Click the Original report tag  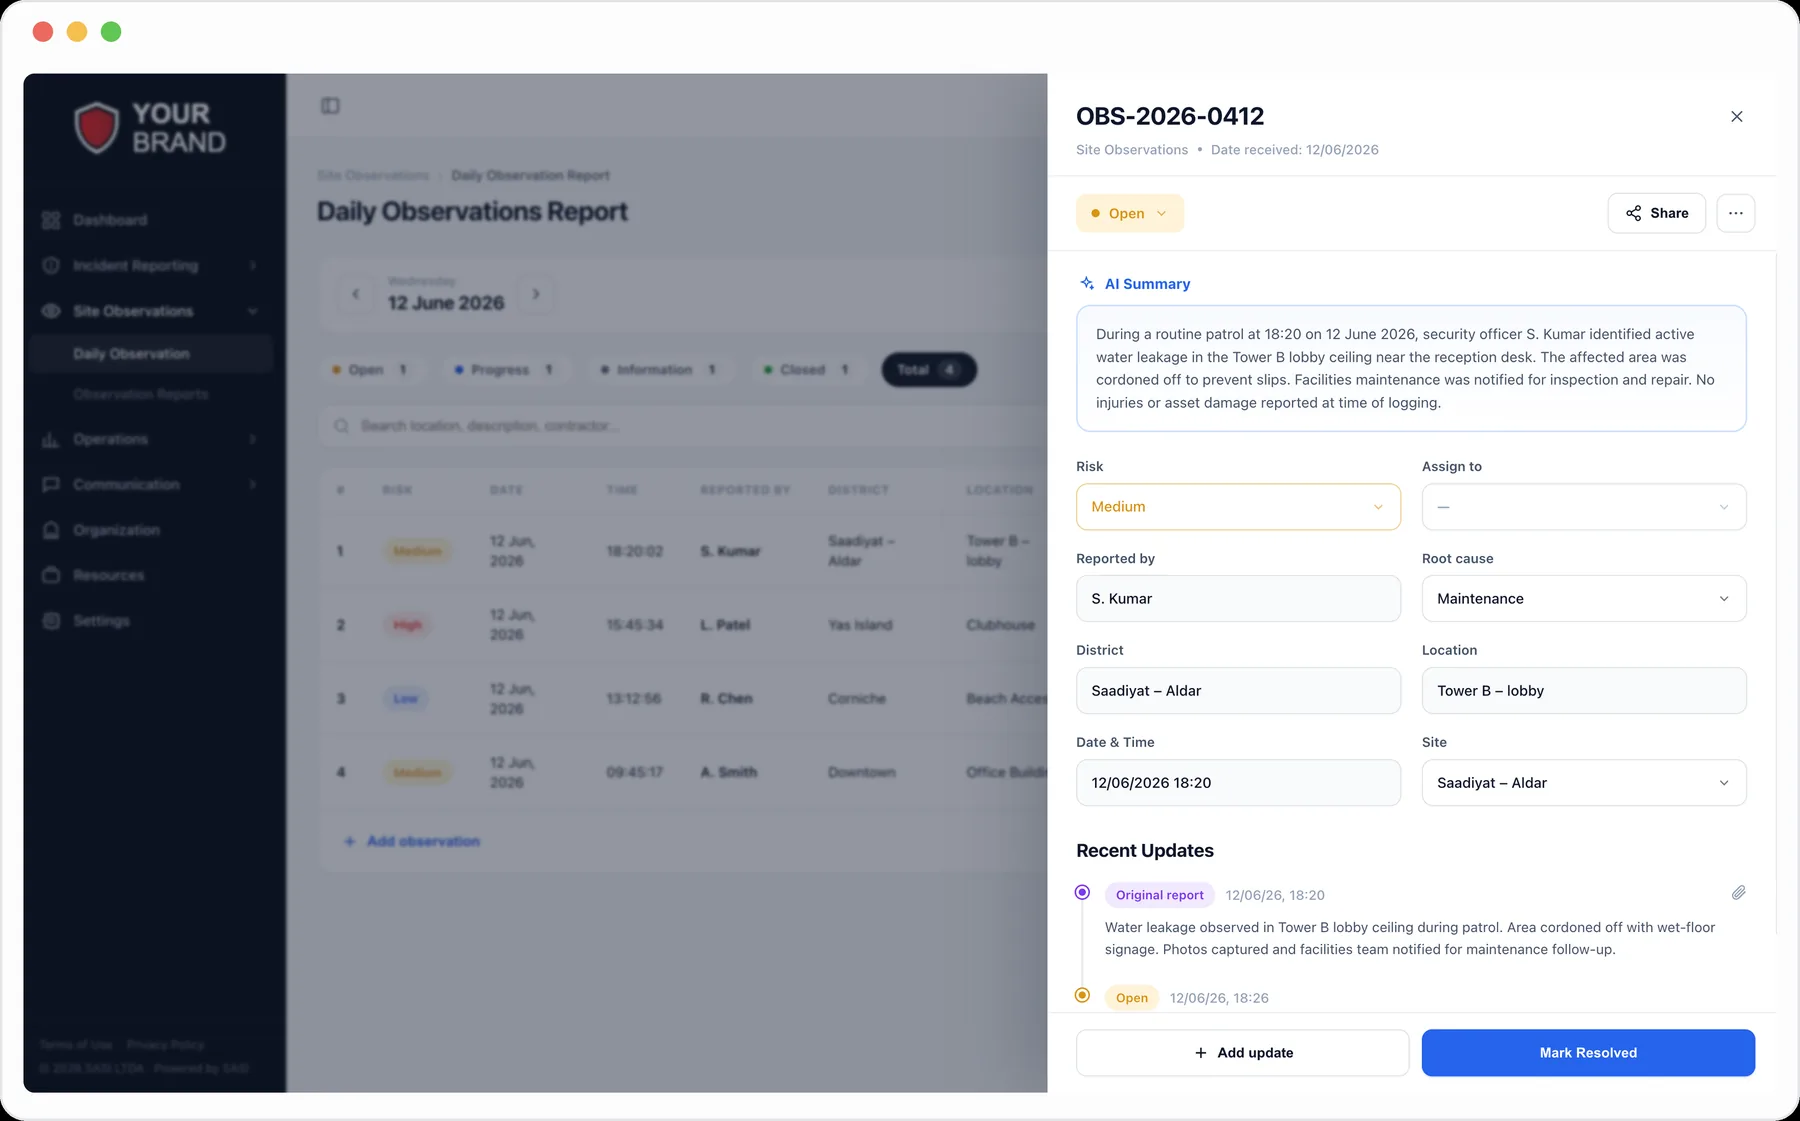[1160, 895]
